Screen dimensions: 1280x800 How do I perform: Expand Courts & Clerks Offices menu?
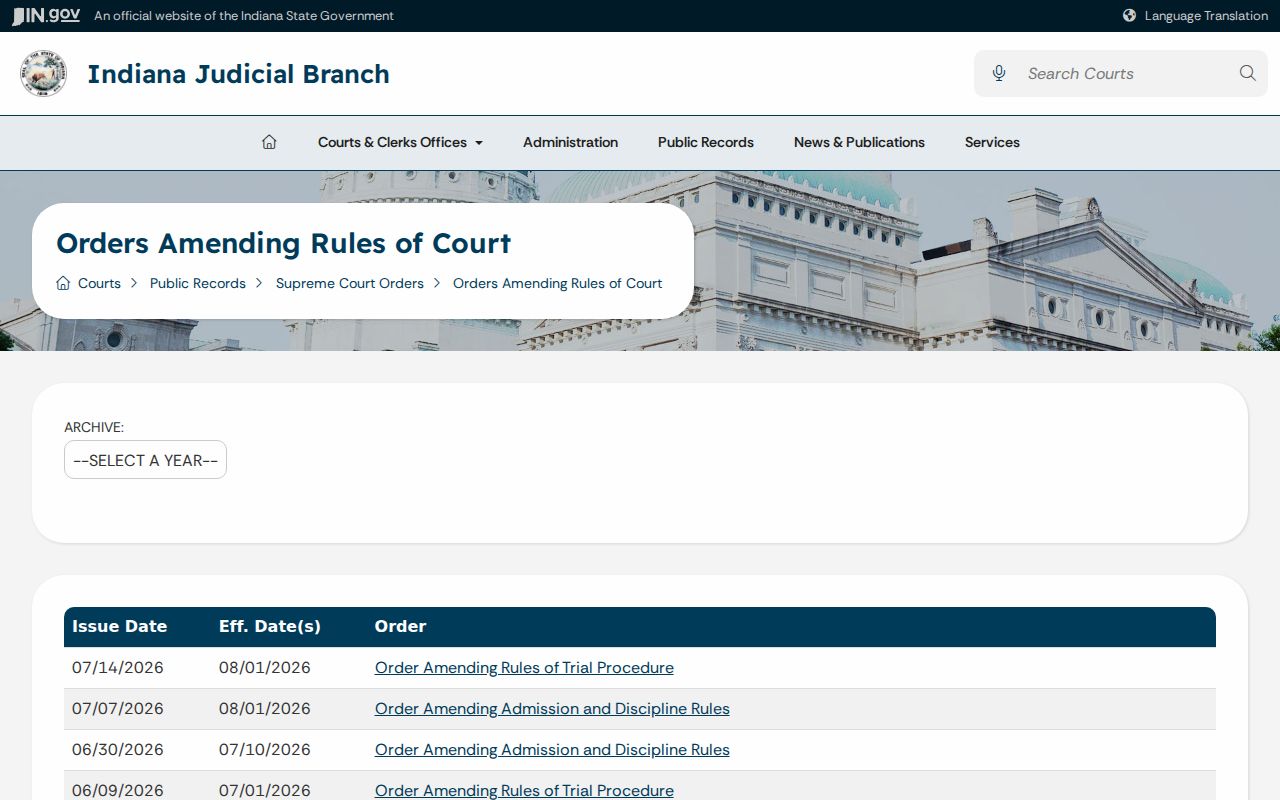coord(400,142)
